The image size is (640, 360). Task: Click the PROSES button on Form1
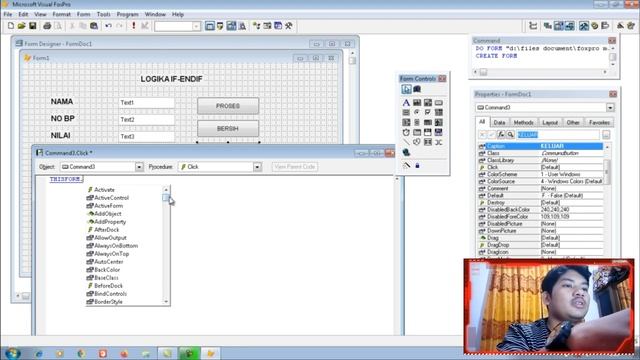[228, 106]
